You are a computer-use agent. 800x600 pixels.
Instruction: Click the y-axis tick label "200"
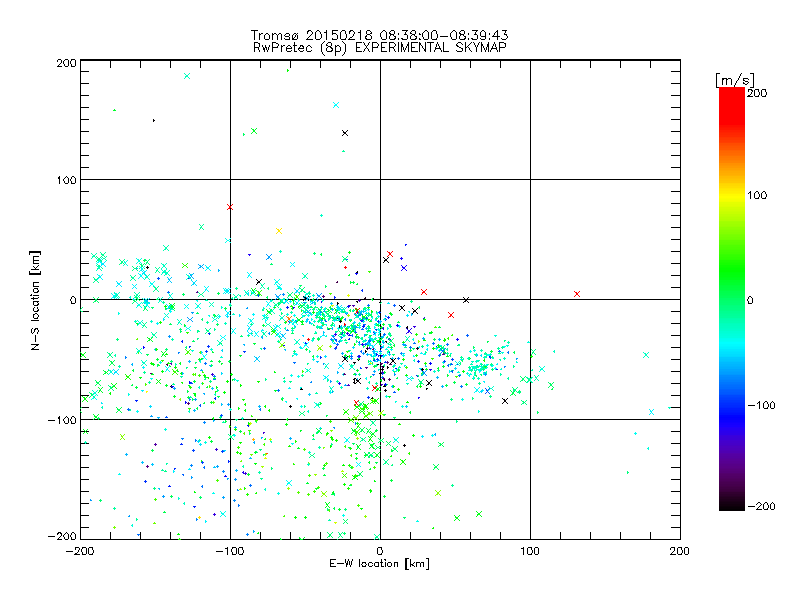pos(66,63)
